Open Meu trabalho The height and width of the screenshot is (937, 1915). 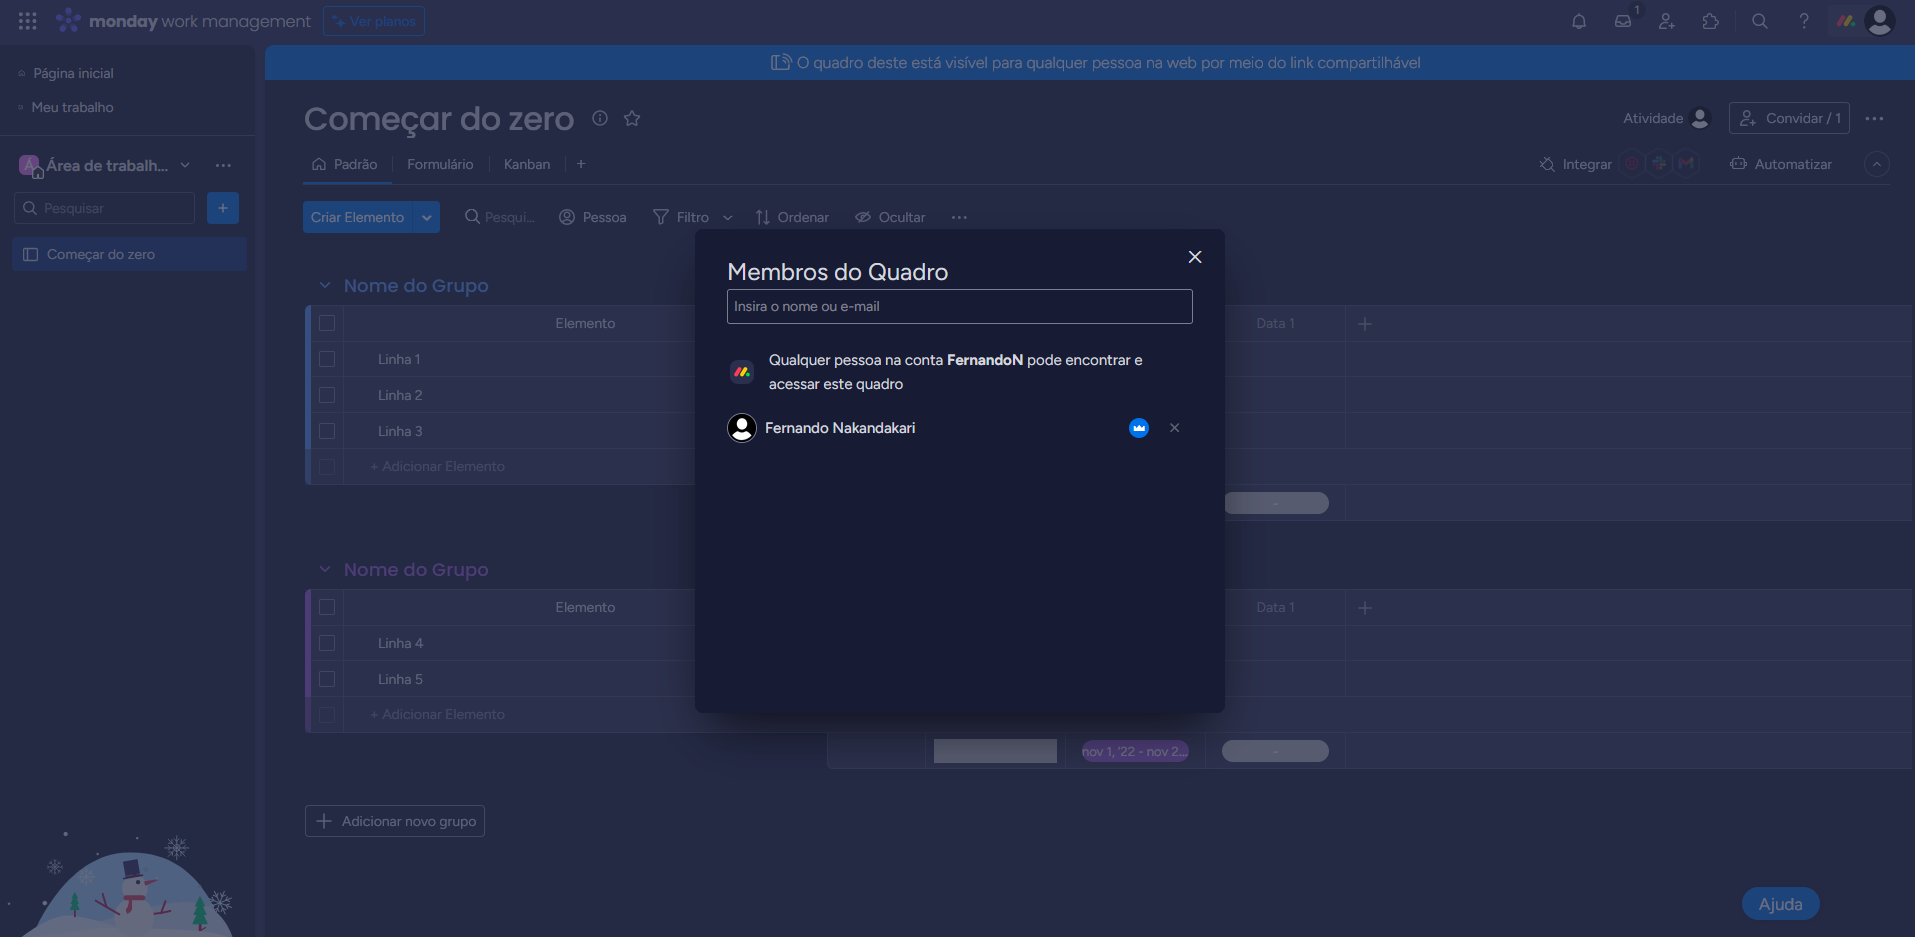pyautogui.click(x=72, y=107)
